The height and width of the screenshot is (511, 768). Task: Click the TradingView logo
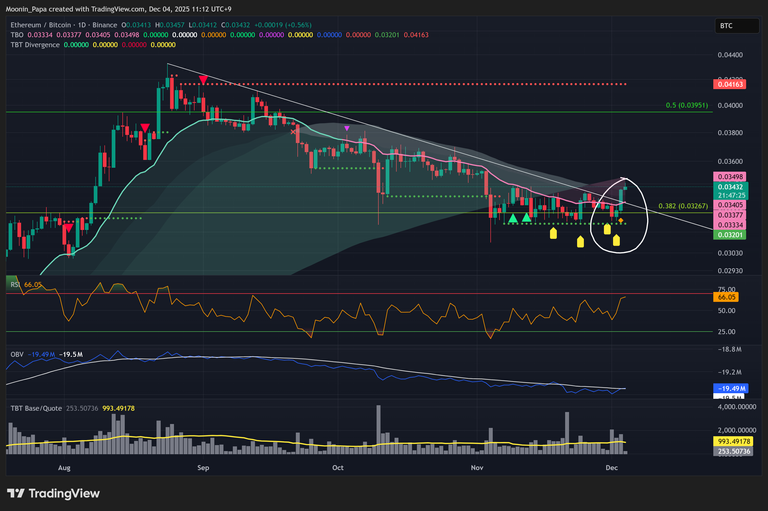[x=53, y=493]
